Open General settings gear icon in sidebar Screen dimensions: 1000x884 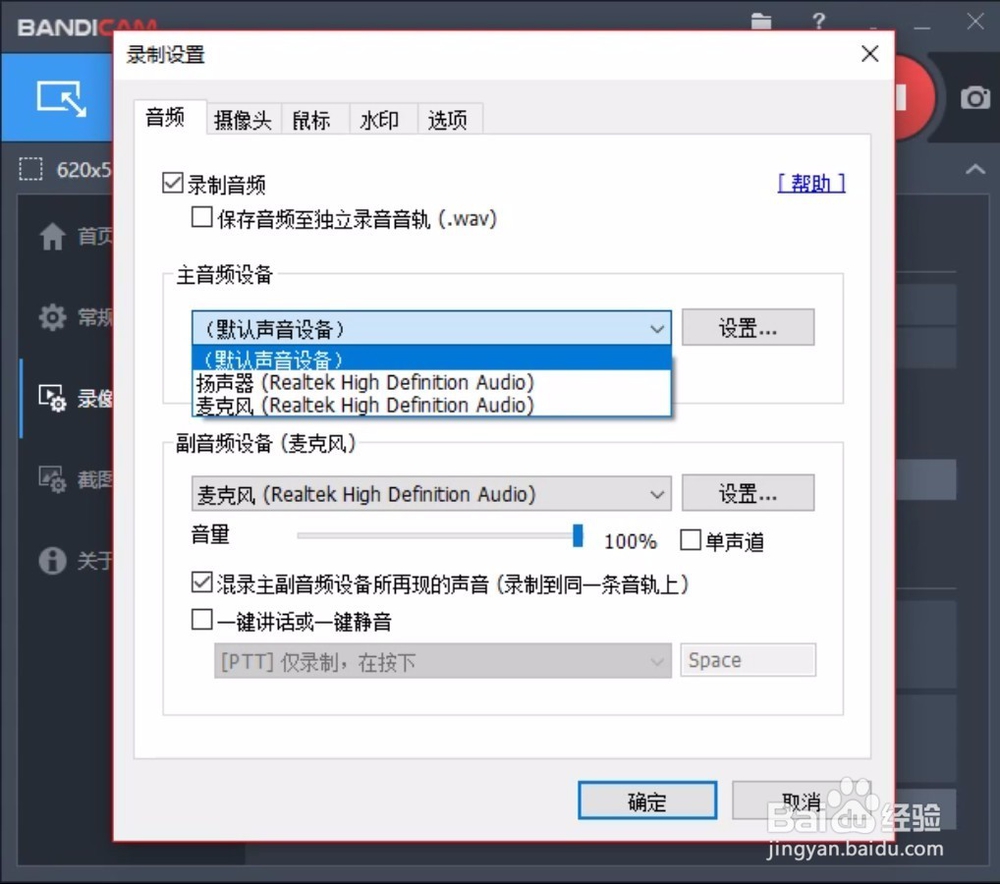point(52,317)
